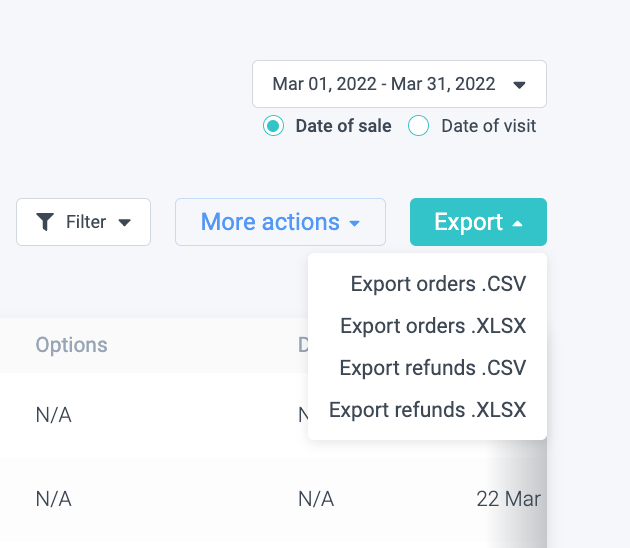Viewport: 630px width, 548px height.
Task: Click the Filter button caret arrow
Action: click(125, 222)
